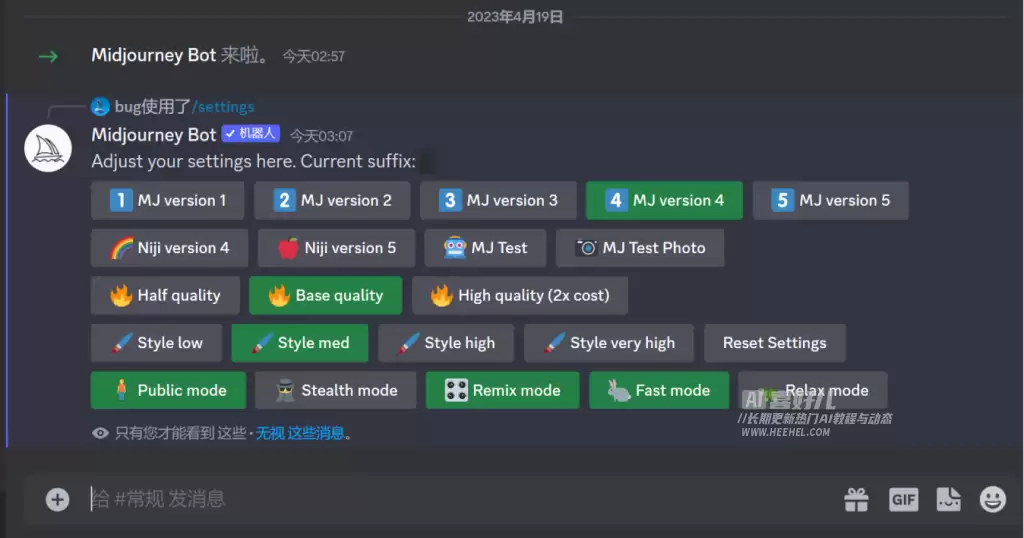Click Reset Settings button

pos(775,343)
